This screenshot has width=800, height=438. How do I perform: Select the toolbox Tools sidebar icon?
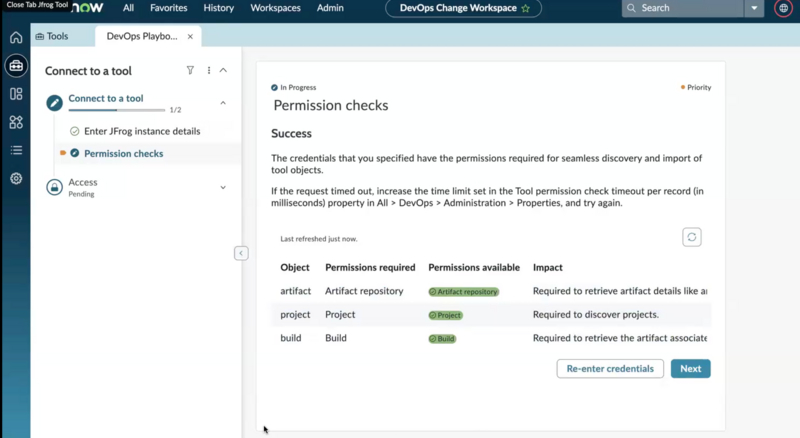(16, 66)
